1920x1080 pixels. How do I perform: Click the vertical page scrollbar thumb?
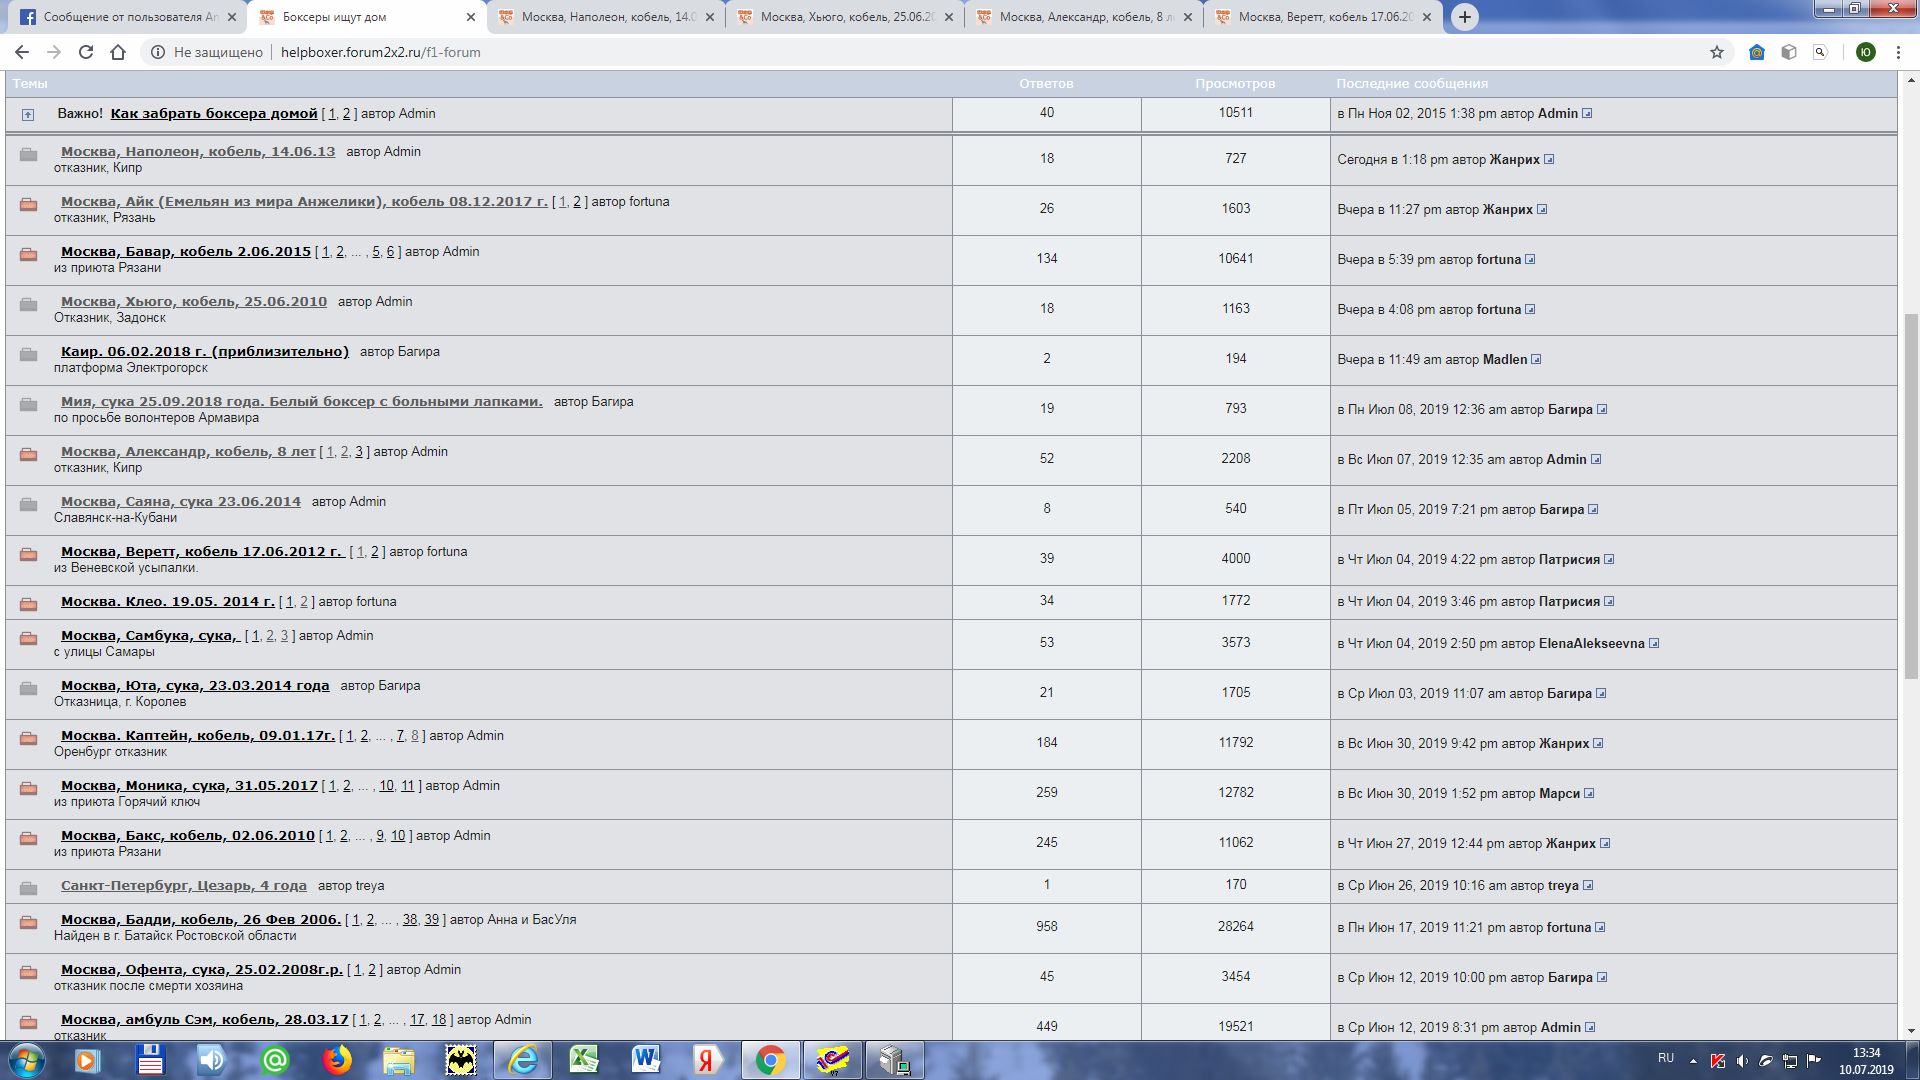pyautogui.click(x=1911, y=495)
